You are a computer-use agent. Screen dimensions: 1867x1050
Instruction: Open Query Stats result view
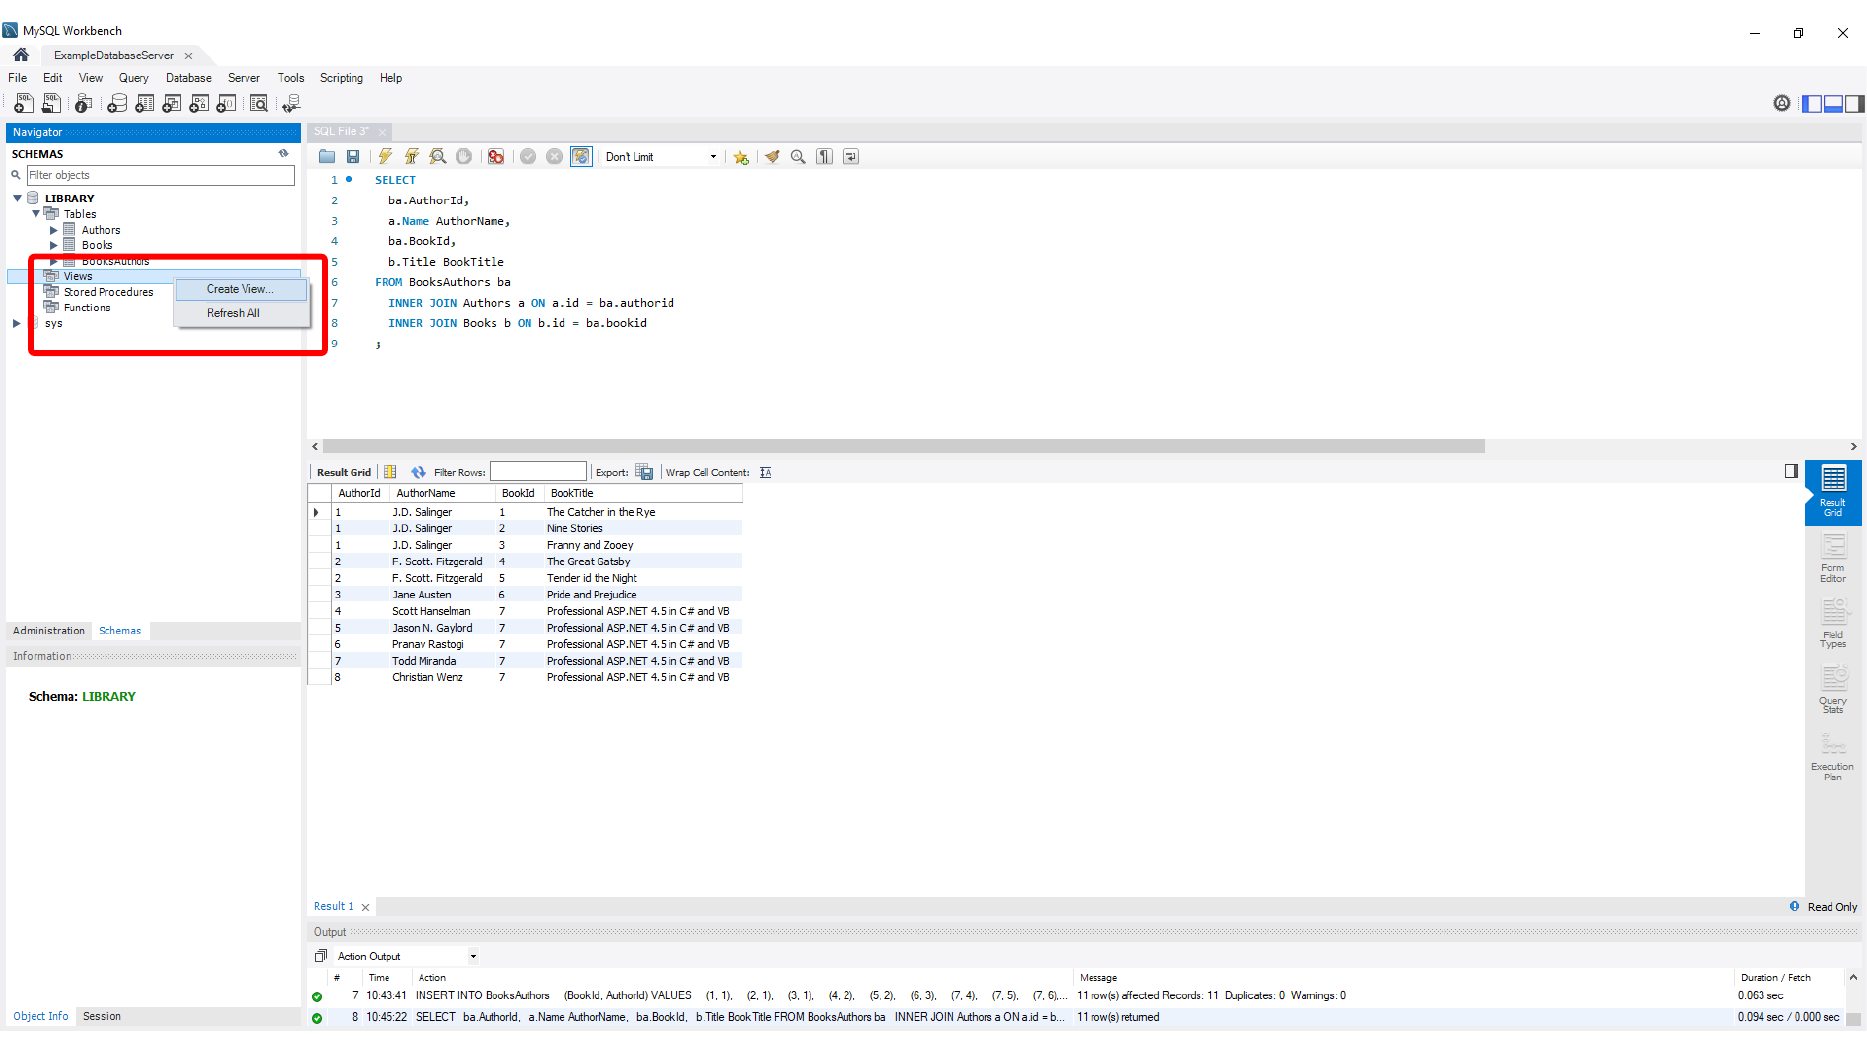[1833, 690]
